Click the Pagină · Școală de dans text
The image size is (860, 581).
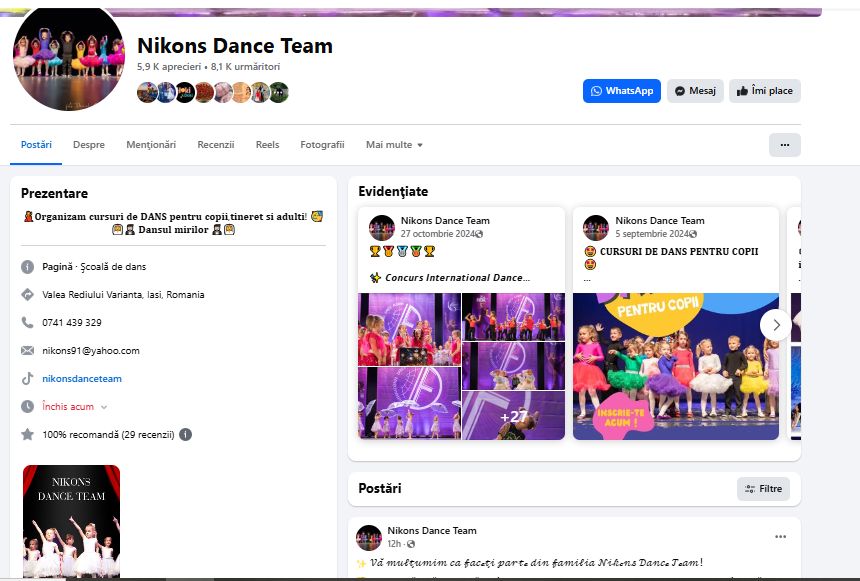[94, 267]
